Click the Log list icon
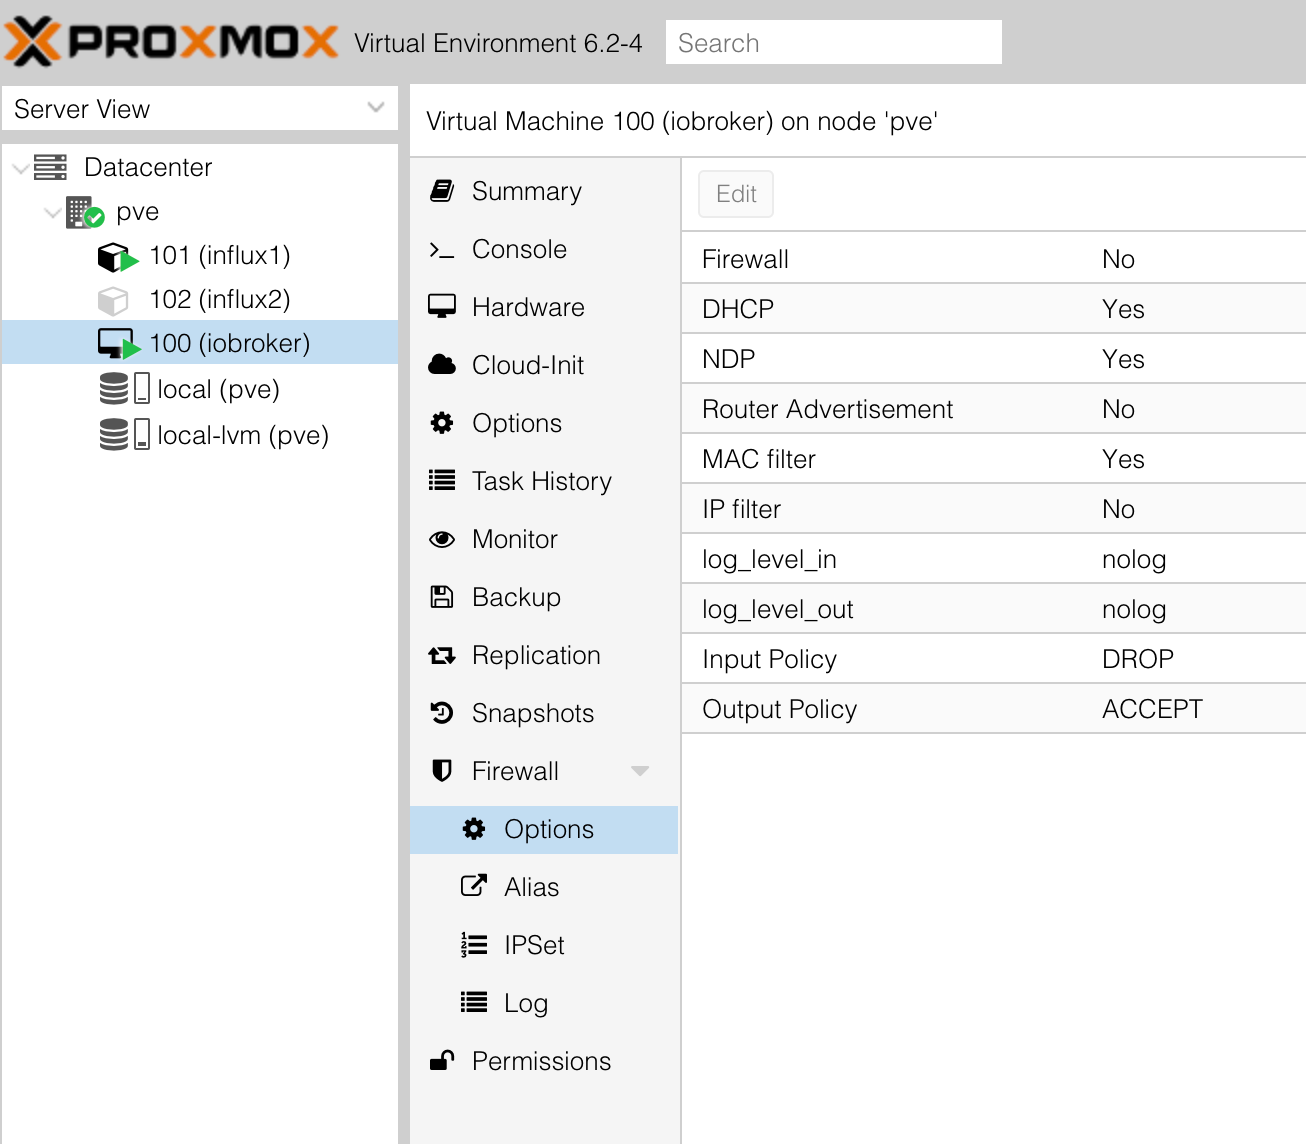Image resolution: width=1306 pixels, height=1144 pixels. pos(474,1002)
